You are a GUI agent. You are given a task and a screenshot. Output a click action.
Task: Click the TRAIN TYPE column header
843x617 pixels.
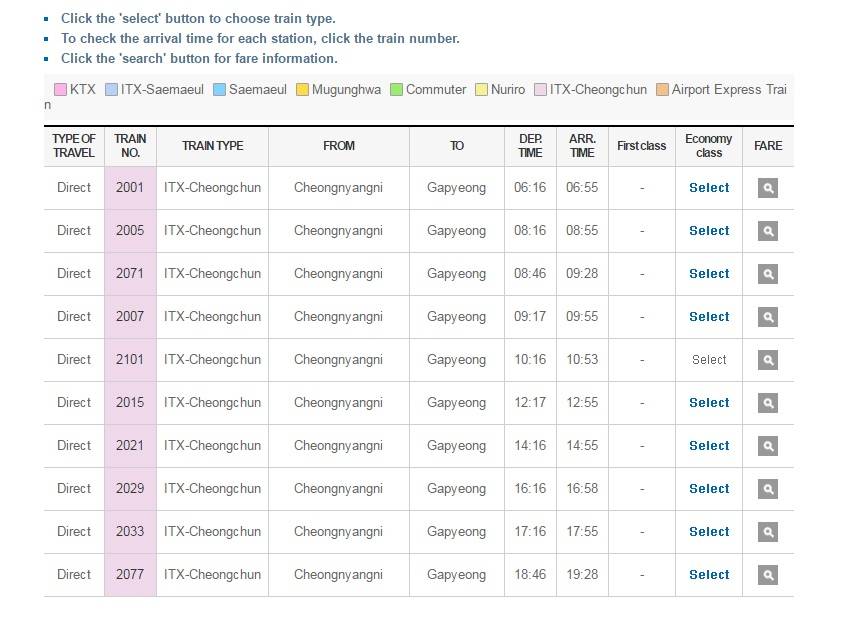[212, 146]
